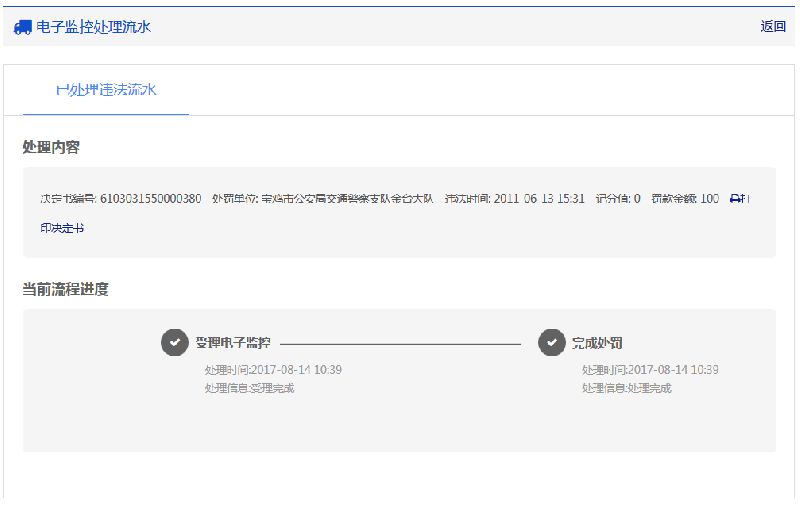Click the checkmark icon for 受理电子监控

coord(174,343)
